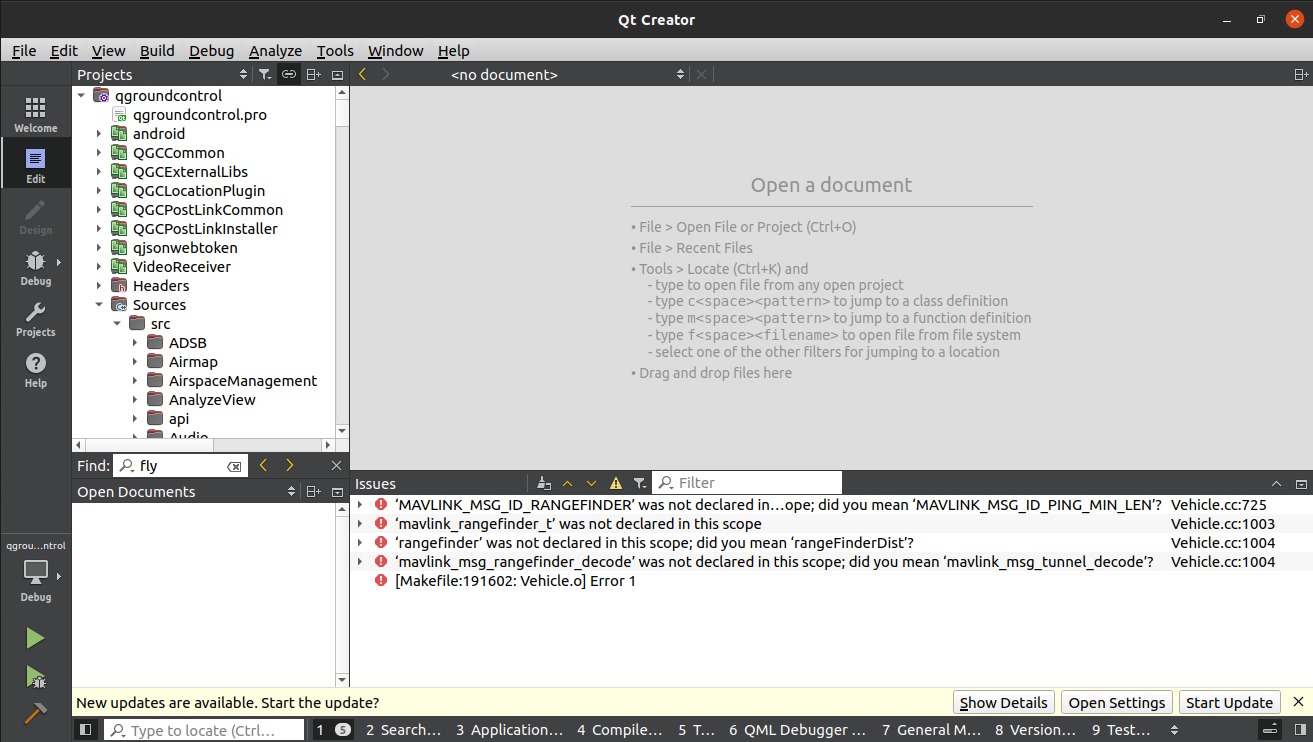Viewport: 1313px width, 742px height.
Task: Clear the 'fly' find text
Action: (234, 466)
